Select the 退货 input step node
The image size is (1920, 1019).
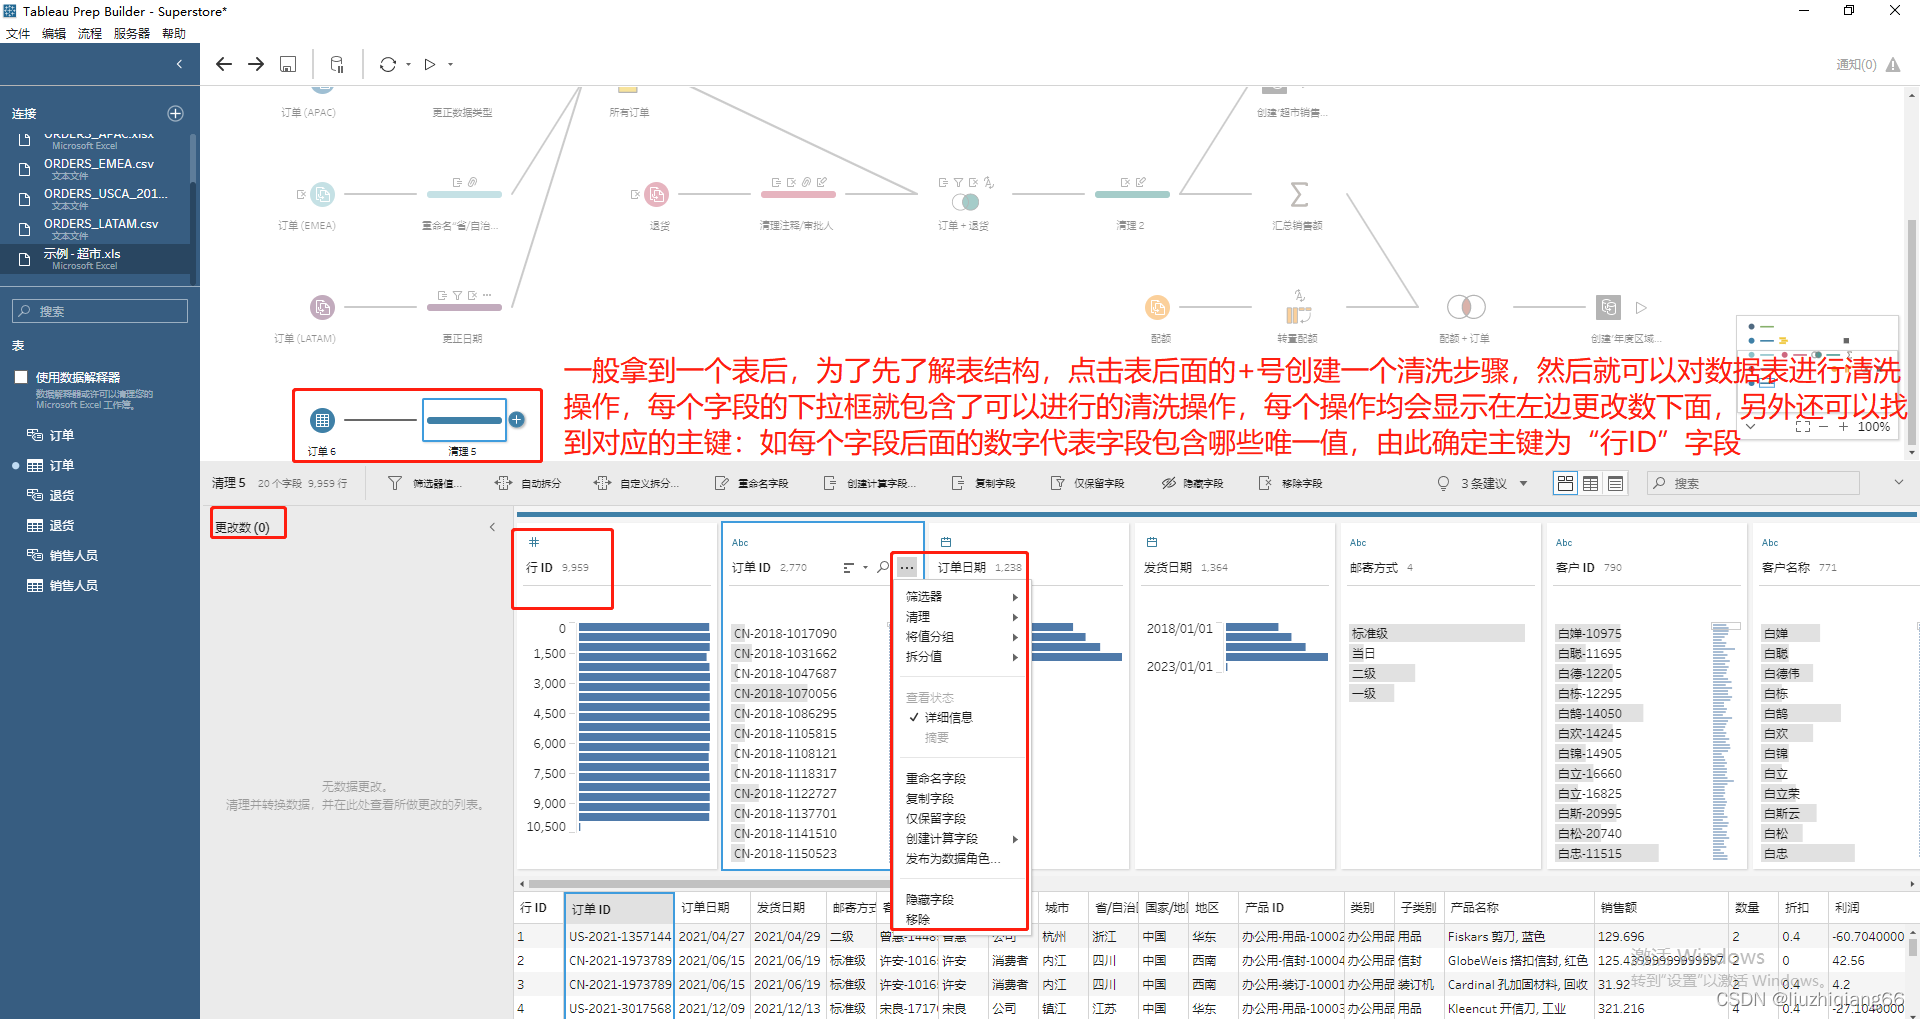coord(657,194)
